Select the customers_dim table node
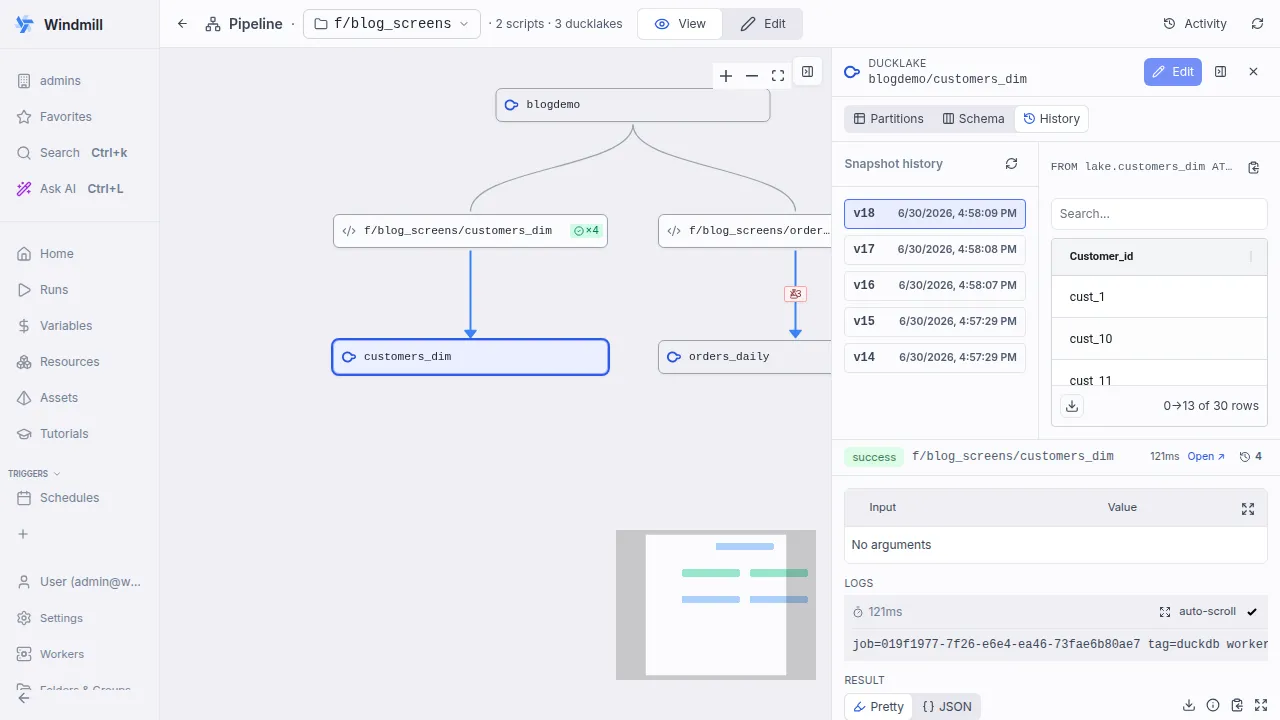Image resolution: width=1280 pixels, height=720 pixels. (470, 357)
